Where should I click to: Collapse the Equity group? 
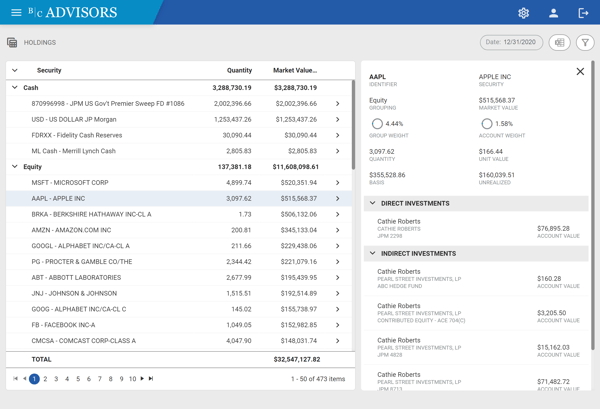(15, 166)
